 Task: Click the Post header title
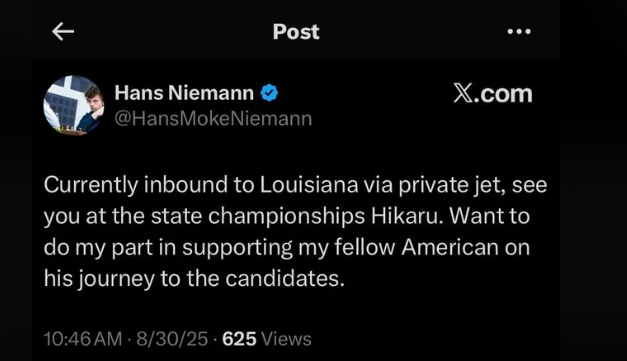[x=296, y=32]
